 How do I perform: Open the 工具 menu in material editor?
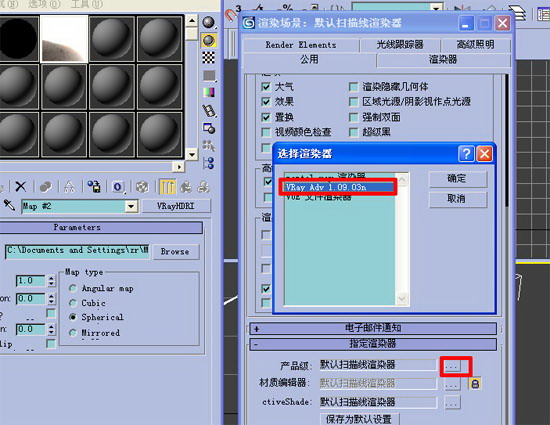pos(87,4)
